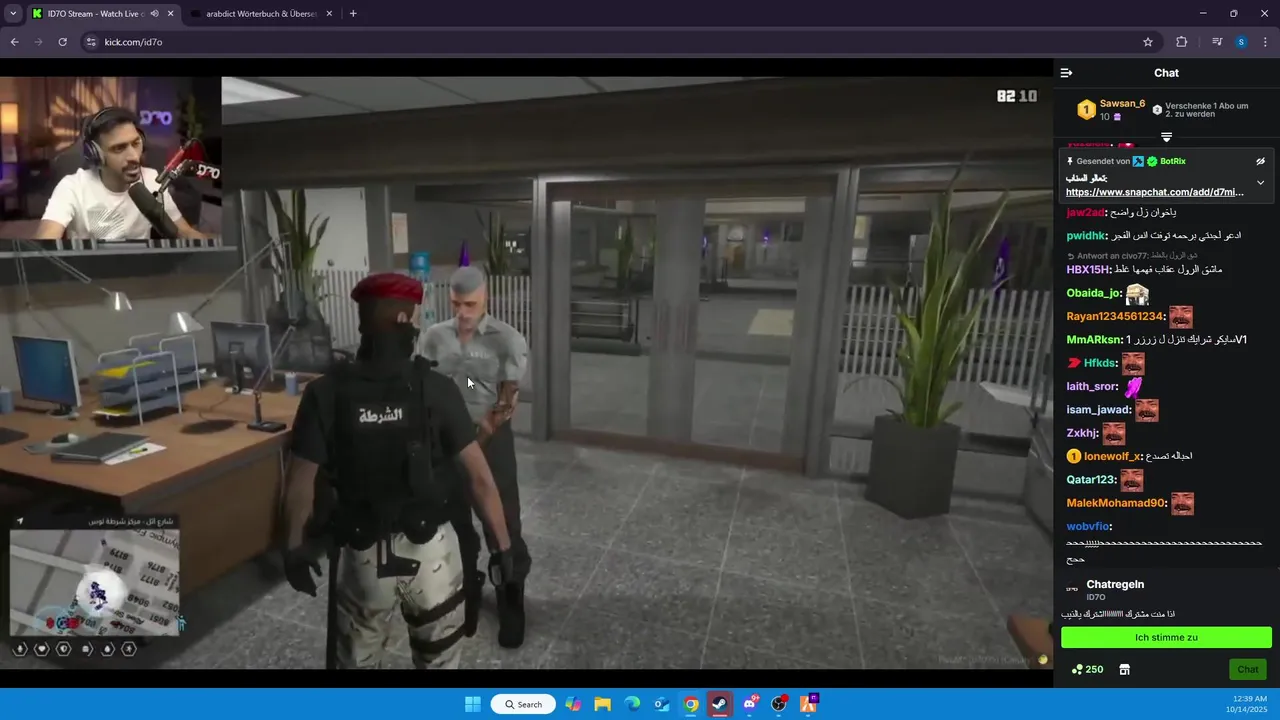
Task: Click username wobvfio in chat
Action: 1089,526
